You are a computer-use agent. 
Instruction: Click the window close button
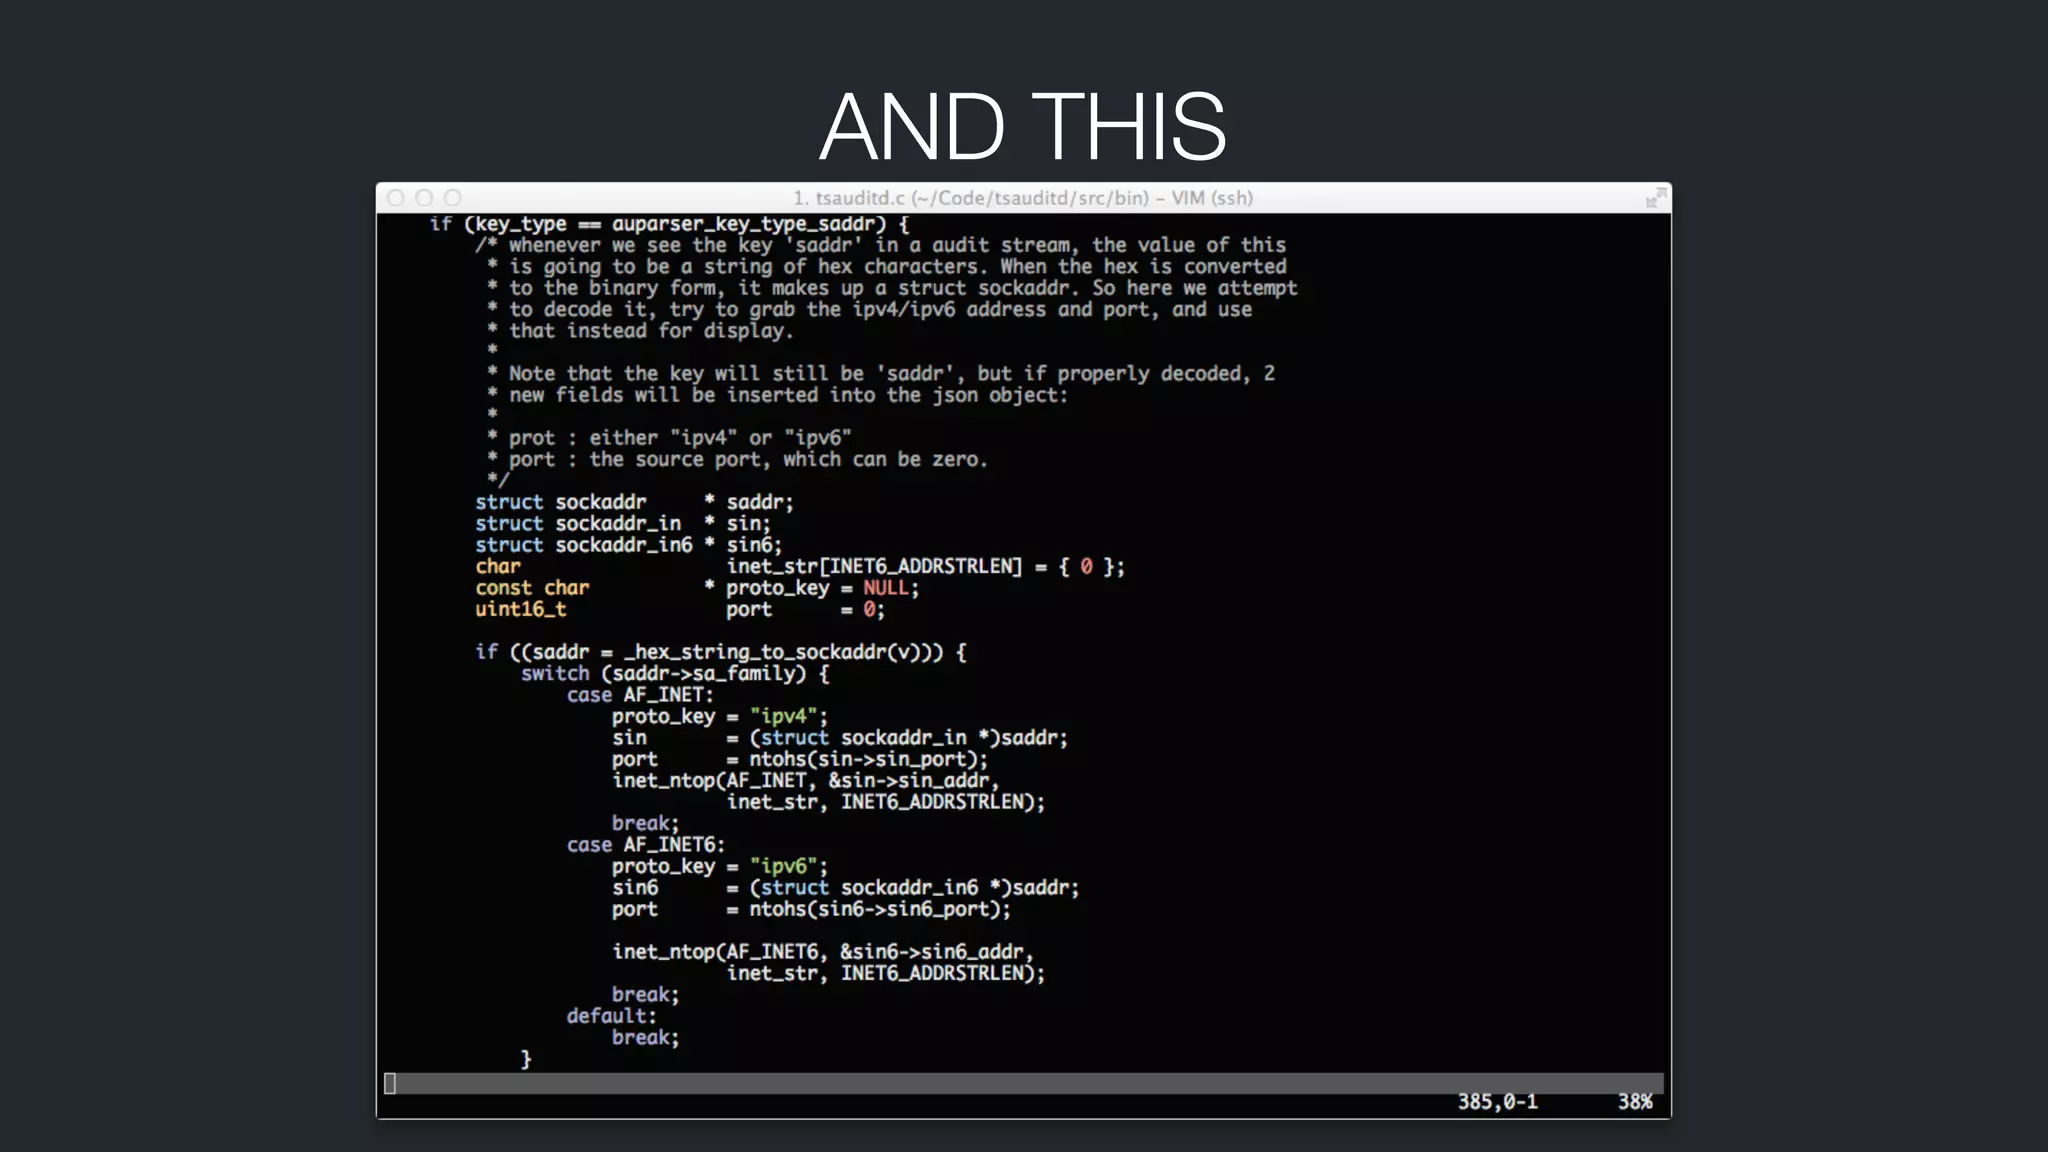pyautogui.click(x=396, y=198)
